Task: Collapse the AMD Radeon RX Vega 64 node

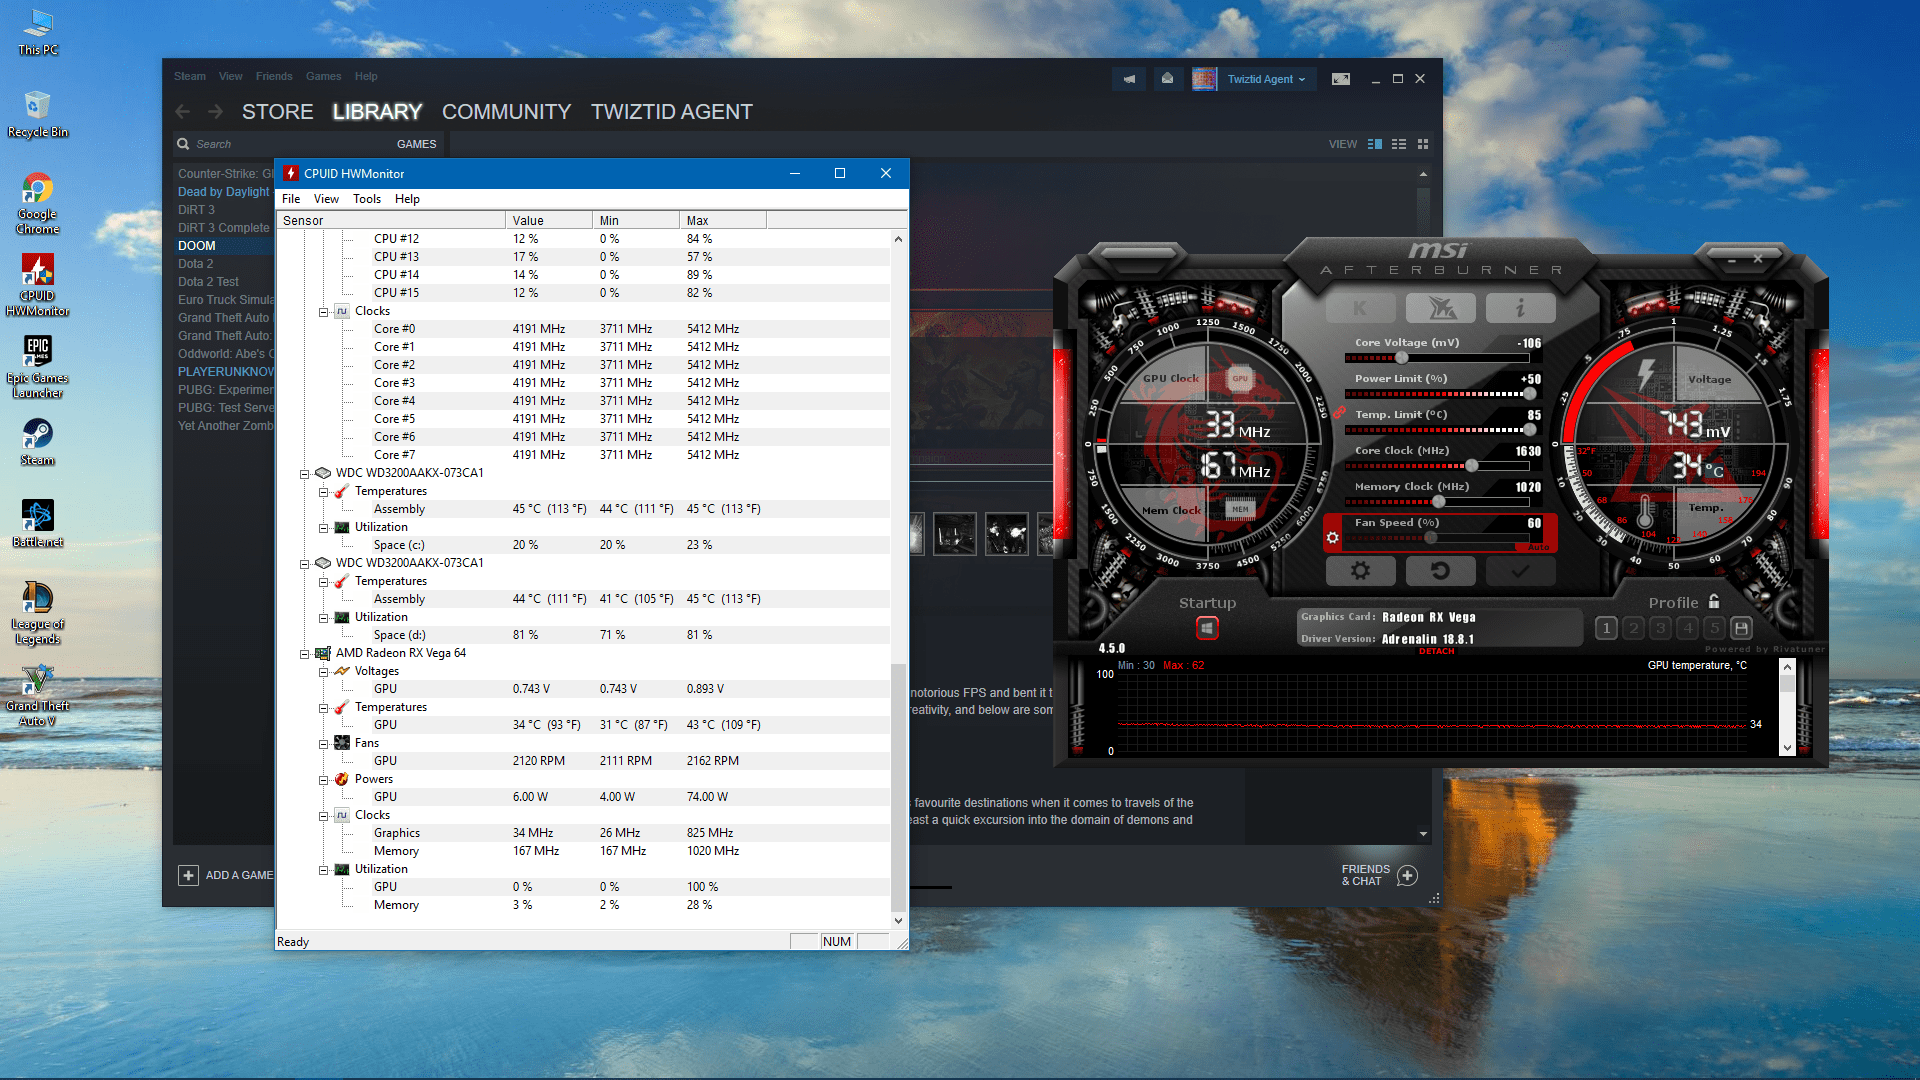Action: click(x=304, y=654)
